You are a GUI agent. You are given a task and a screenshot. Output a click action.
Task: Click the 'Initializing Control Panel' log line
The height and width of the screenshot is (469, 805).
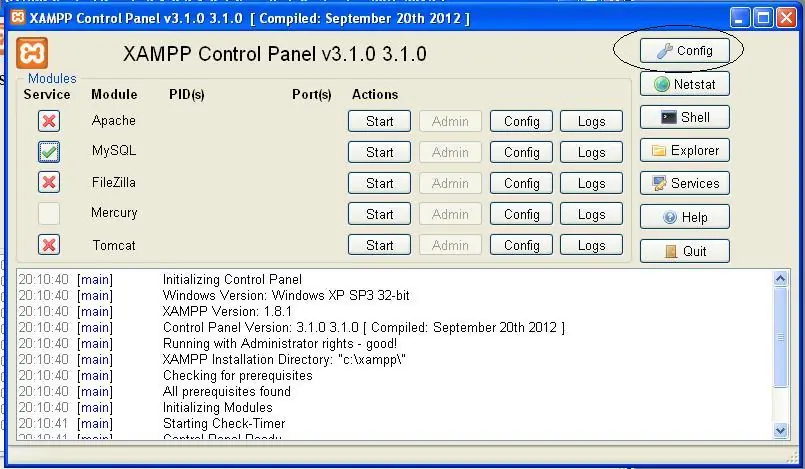pos(232,280)
